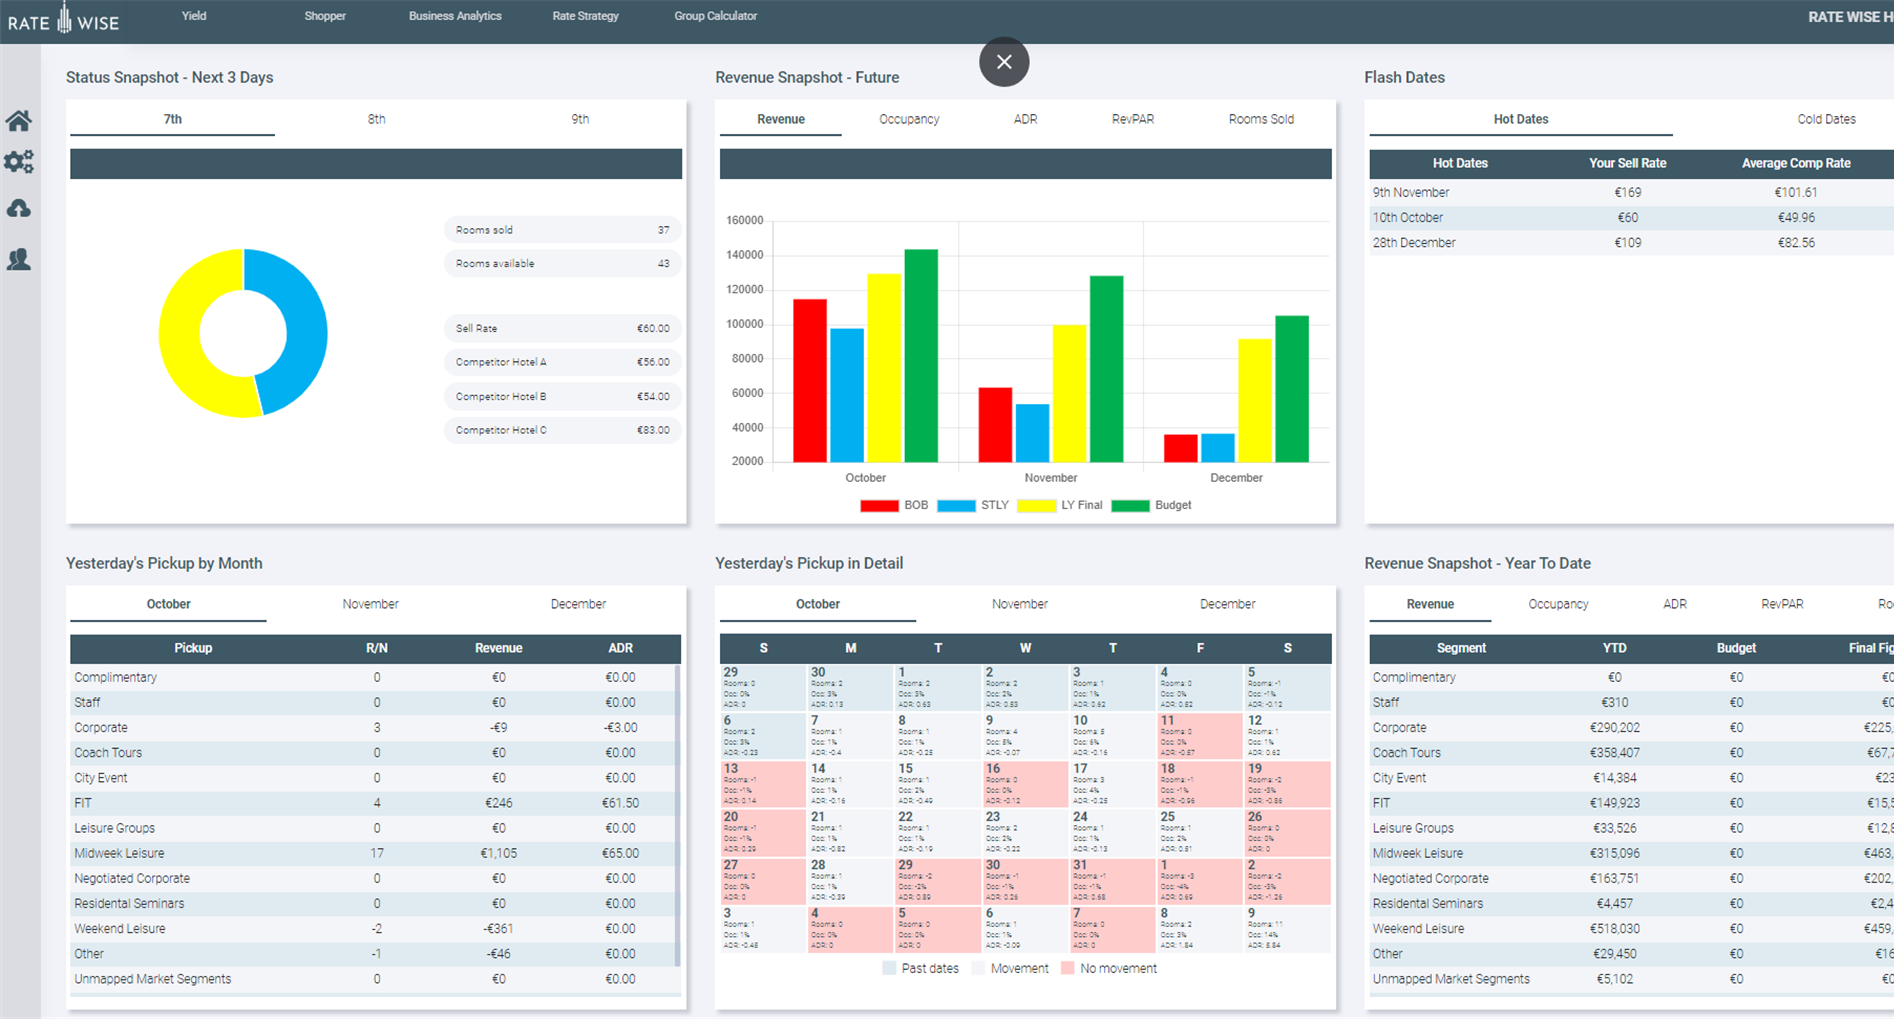Toggle LY Final yellow legend item
1894x1019 pixels.
click(1036, 506)
